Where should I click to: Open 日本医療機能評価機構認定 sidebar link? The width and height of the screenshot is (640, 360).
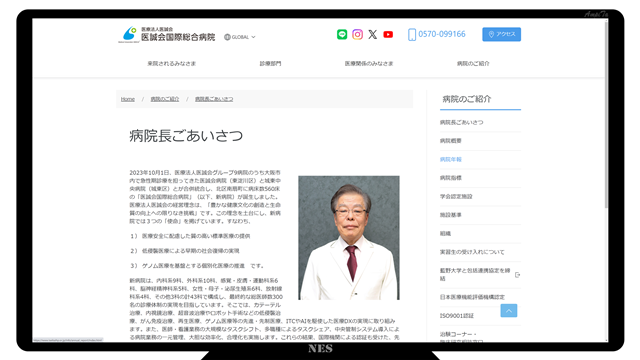472,297
